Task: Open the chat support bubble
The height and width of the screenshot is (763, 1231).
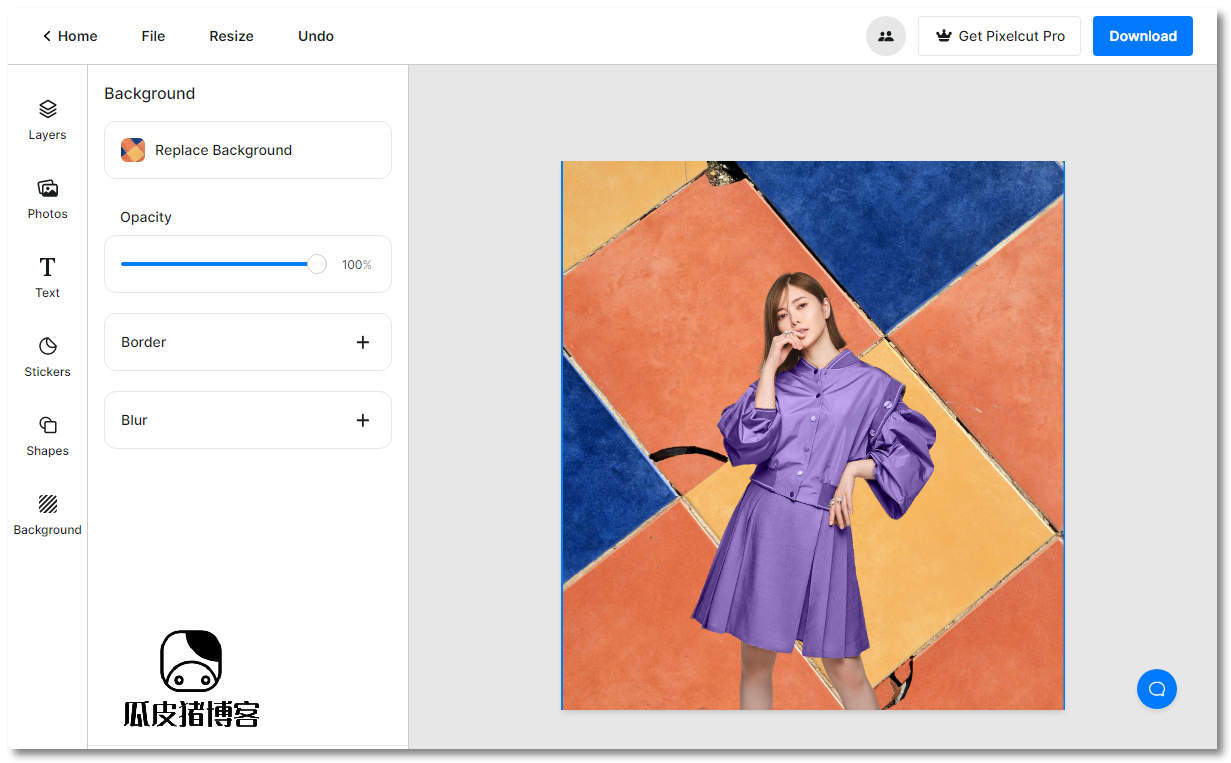Action: tap(1156, 689)
